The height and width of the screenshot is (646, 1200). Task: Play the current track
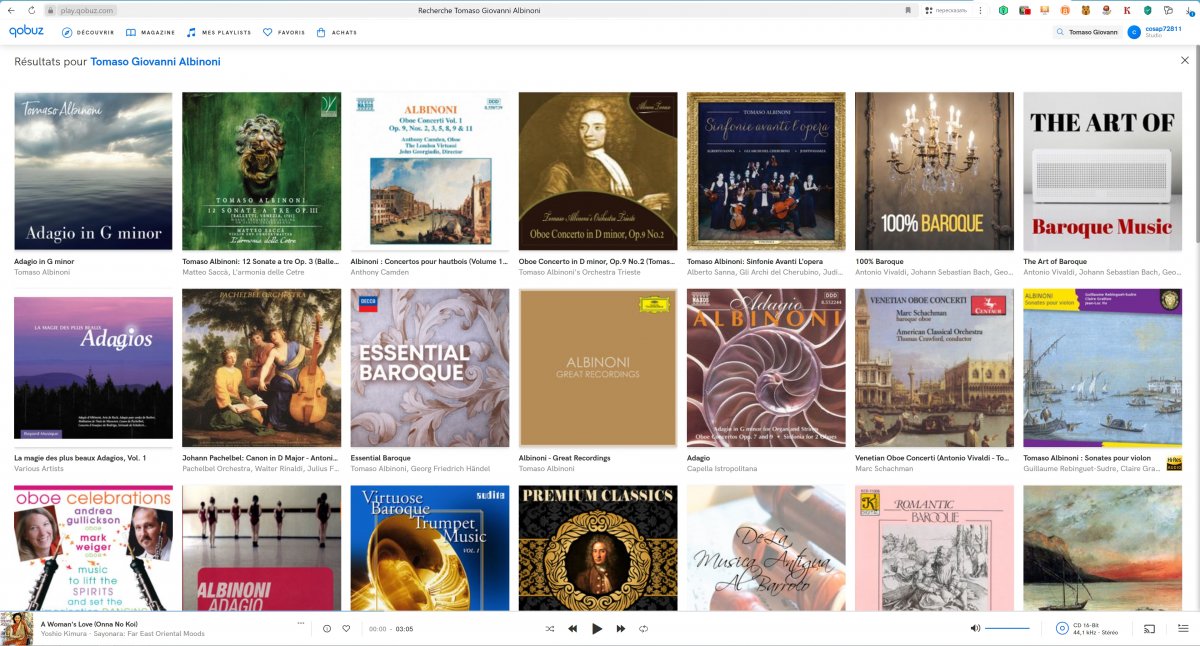coord(597,629)
